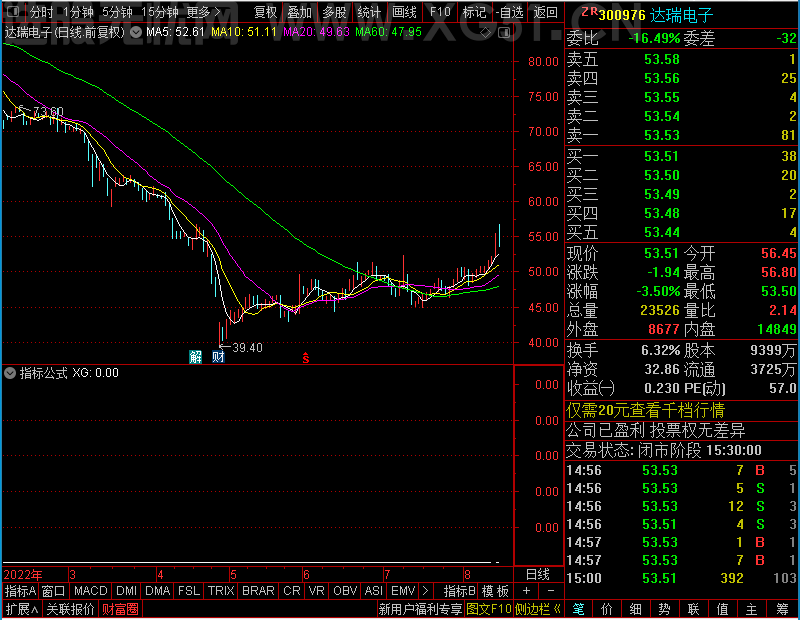The width and height of the screenshot is (800, 620).
Task: Select the 指标B tab
Action: (460, 591)
